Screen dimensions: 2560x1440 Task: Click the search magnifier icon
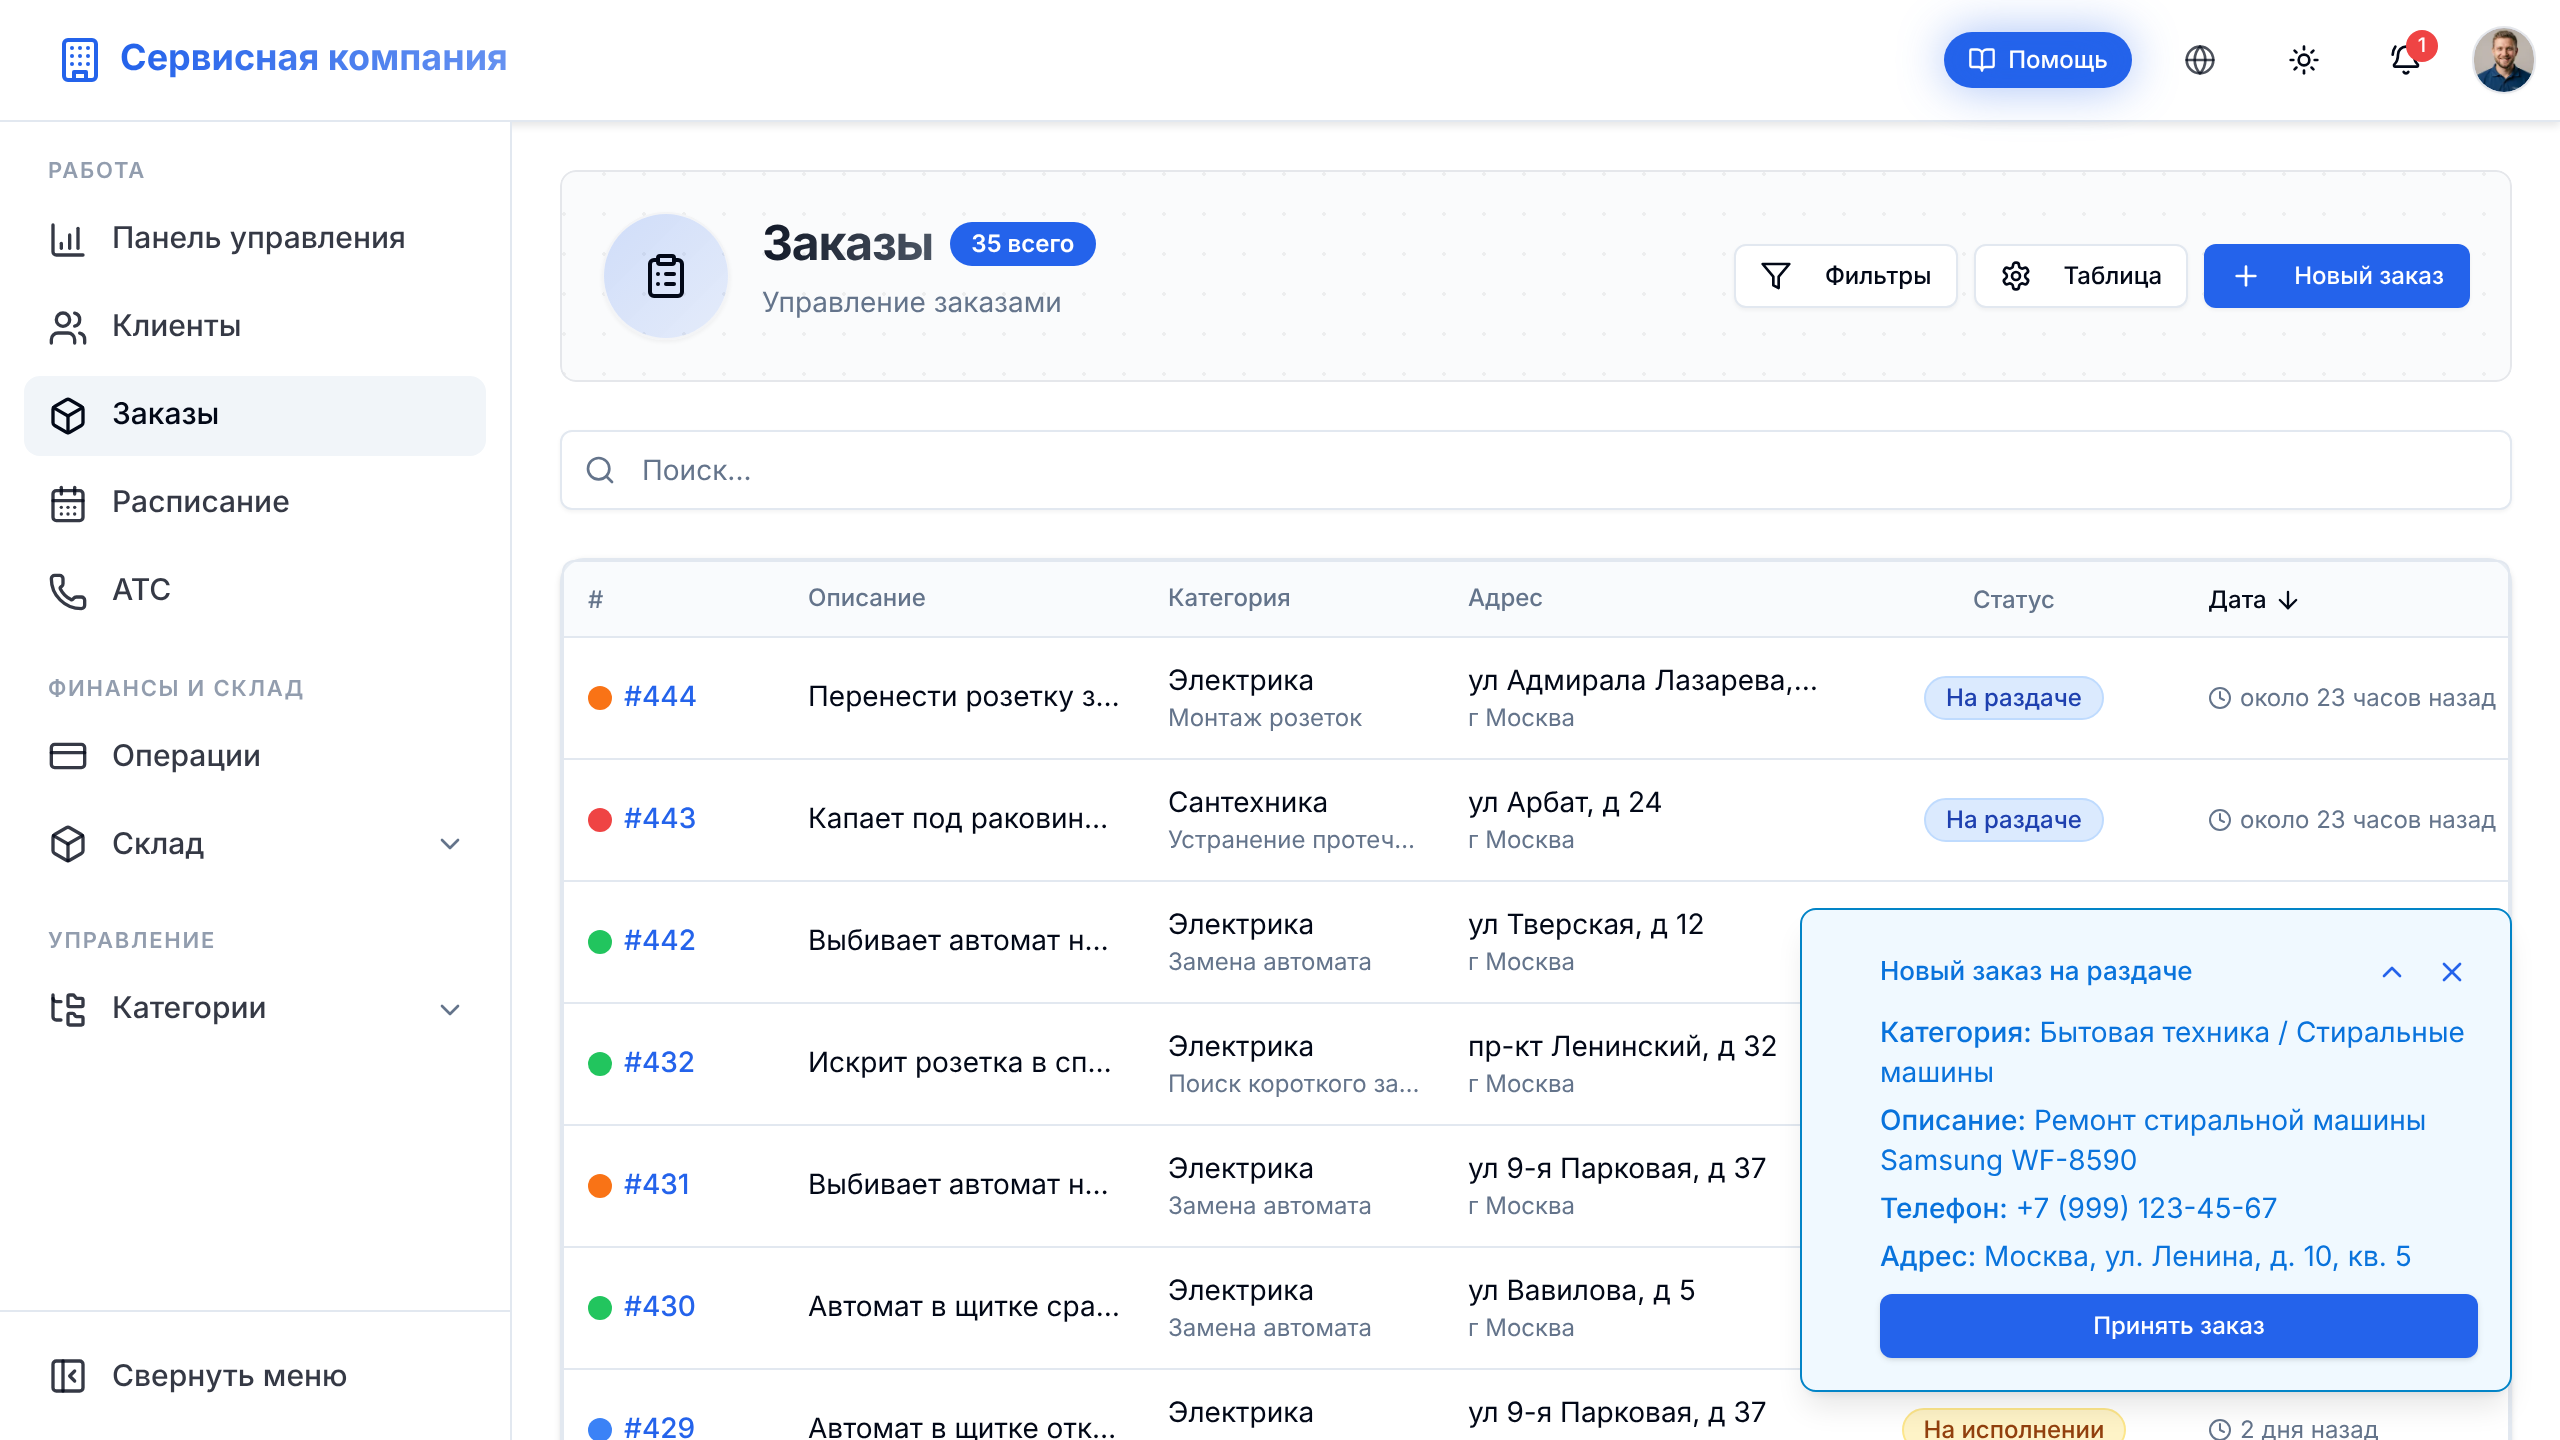(x=600, y=470)
